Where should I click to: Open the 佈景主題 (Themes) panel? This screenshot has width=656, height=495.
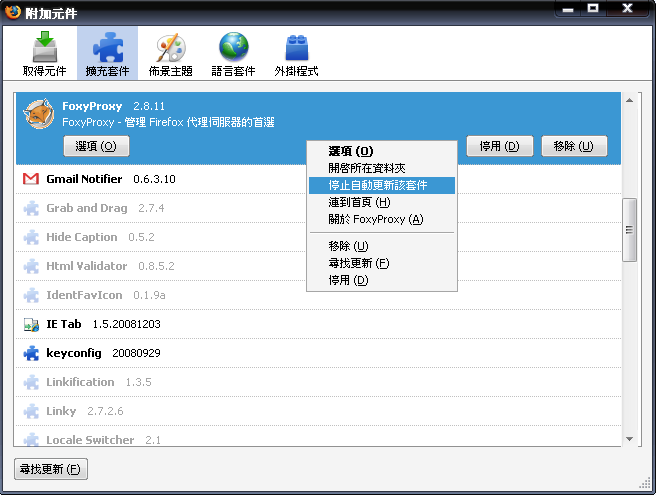click(x=170, y=56)
